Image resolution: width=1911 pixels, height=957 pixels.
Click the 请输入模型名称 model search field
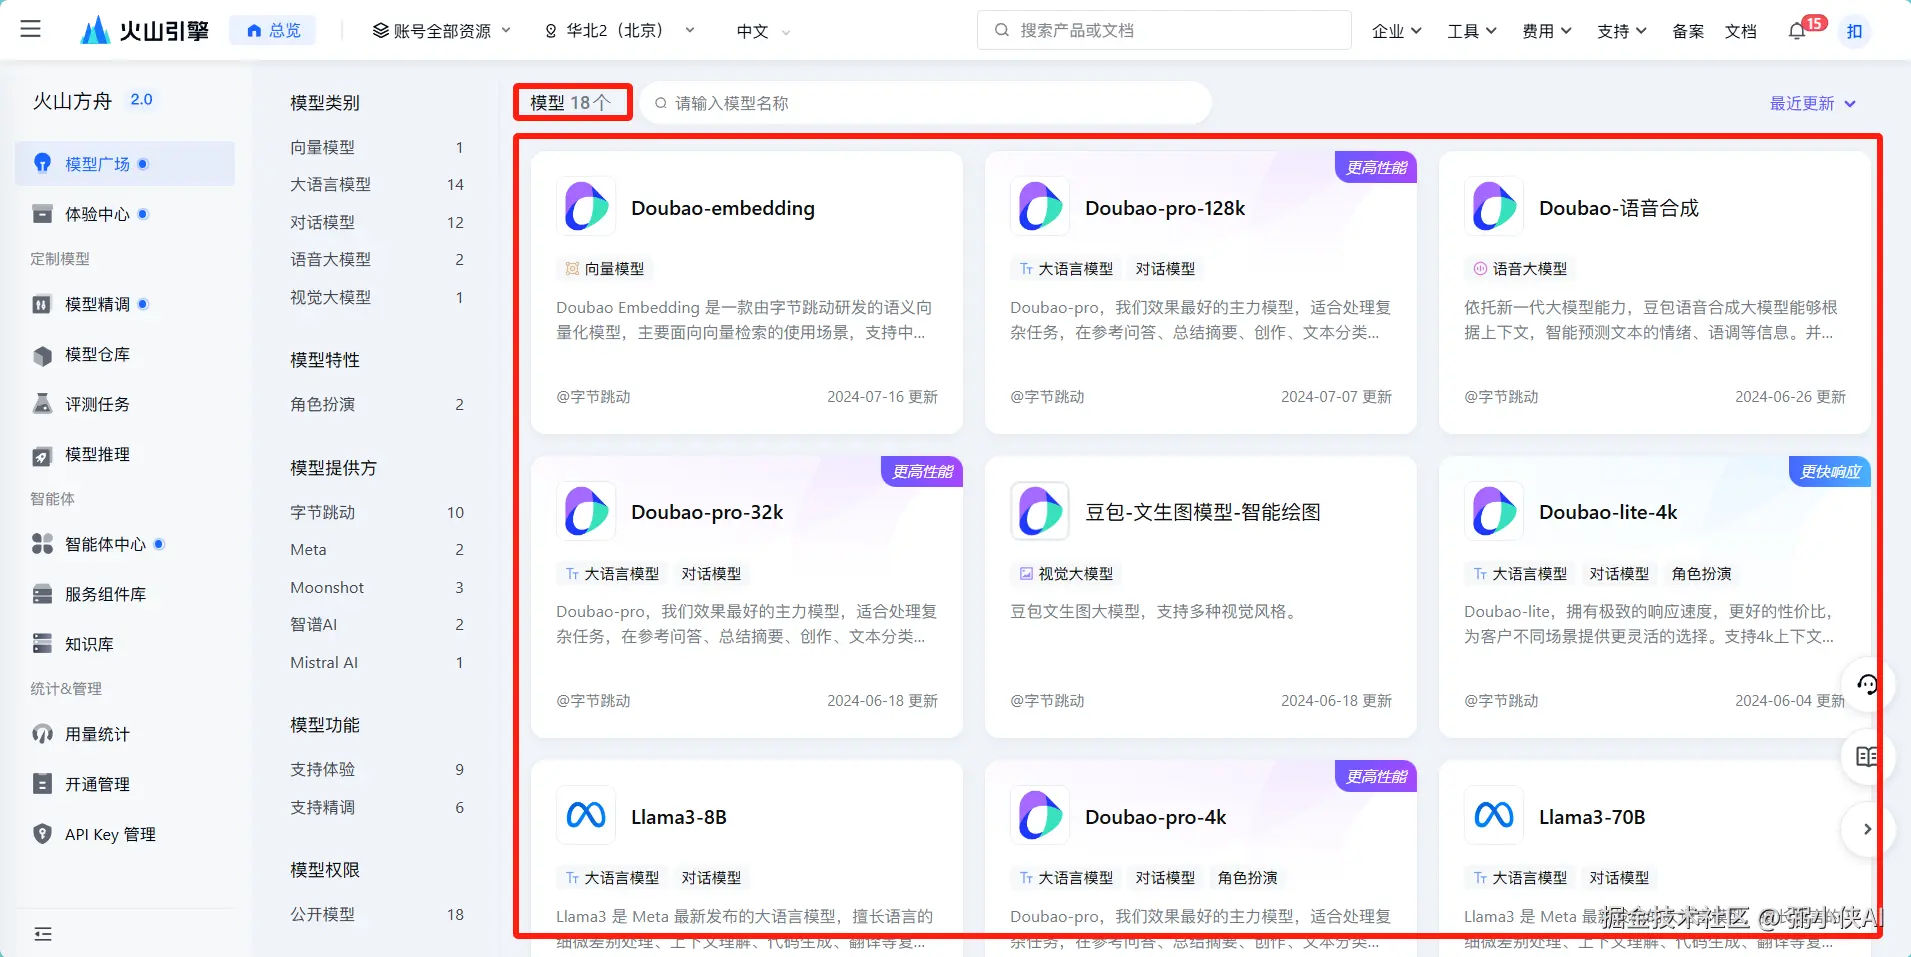(926, 103)
